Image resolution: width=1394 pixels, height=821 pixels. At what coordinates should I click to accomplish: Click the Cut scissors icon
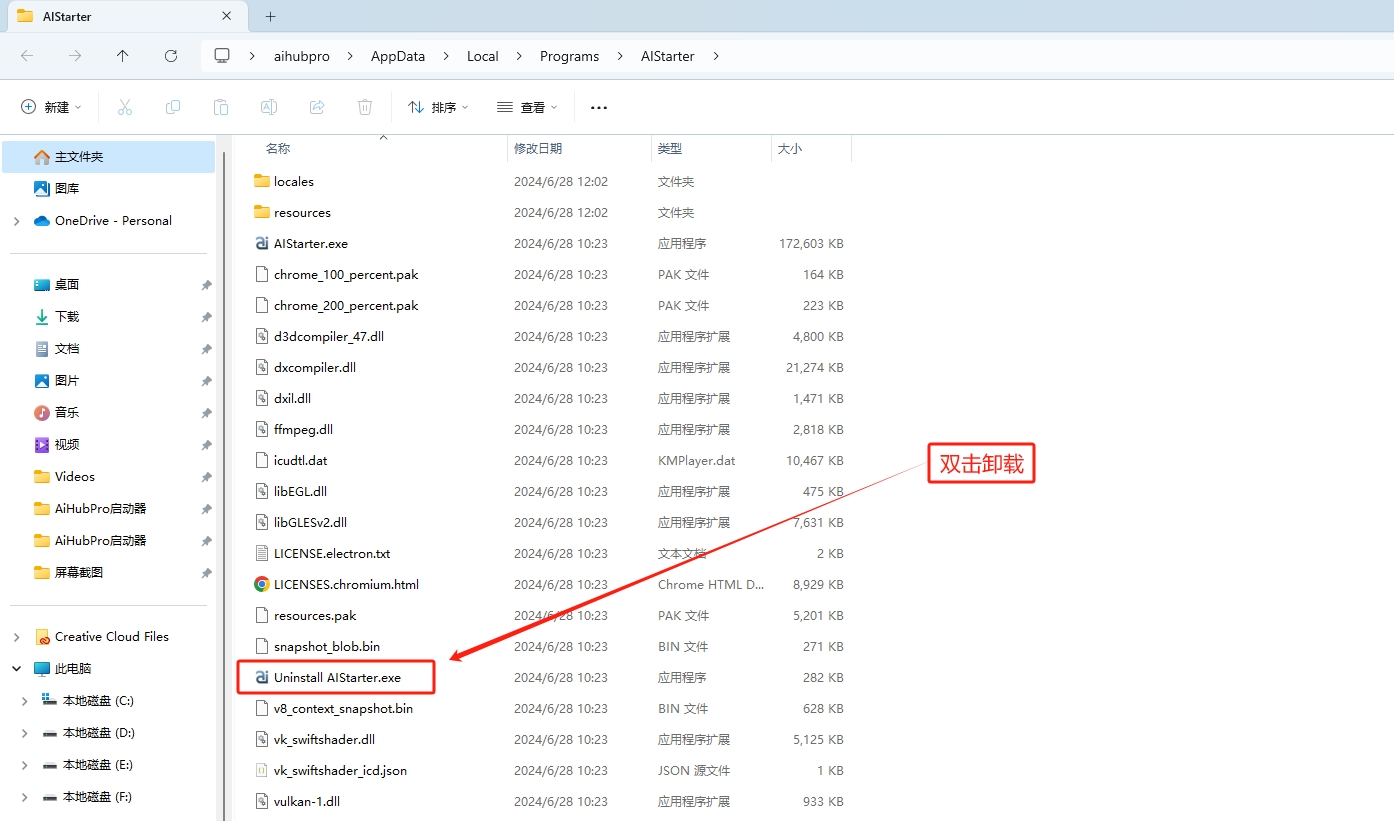point(125,107)
